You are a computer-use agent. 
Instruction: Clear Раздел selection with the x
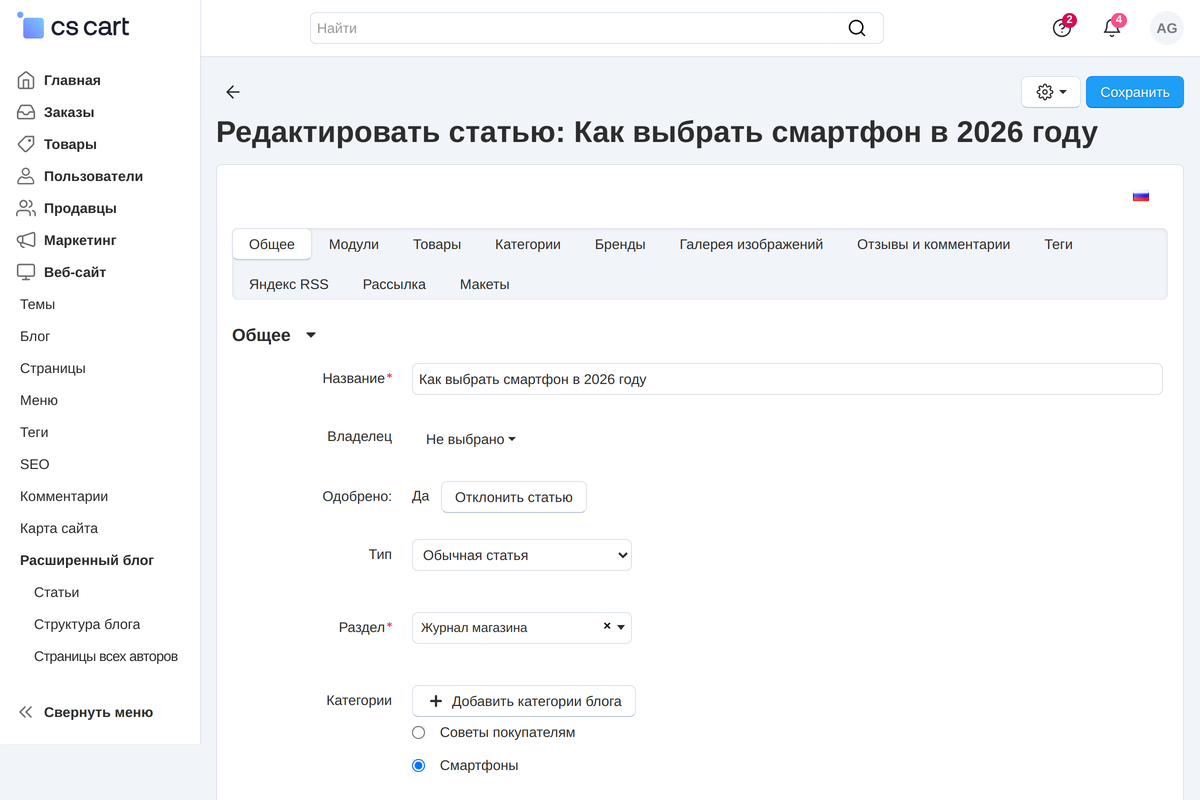pyautogui.click(x=607, y=626)
